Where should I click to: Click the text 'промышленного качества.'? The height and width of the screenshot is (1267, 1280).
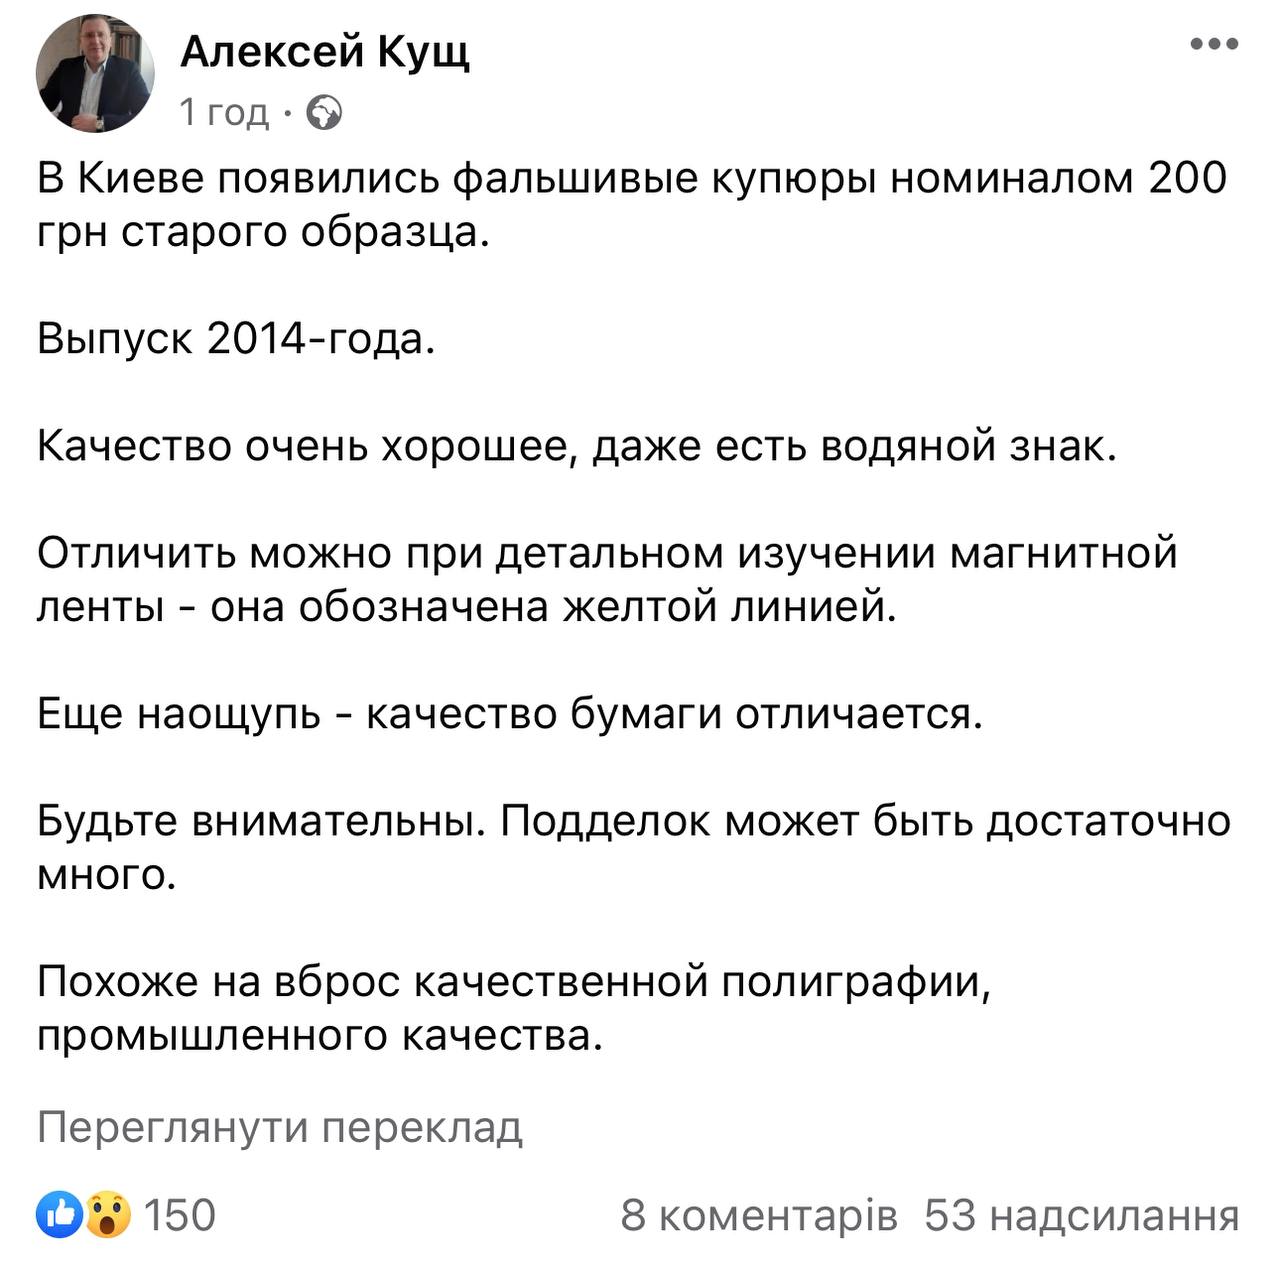[x=320, y=1035]
